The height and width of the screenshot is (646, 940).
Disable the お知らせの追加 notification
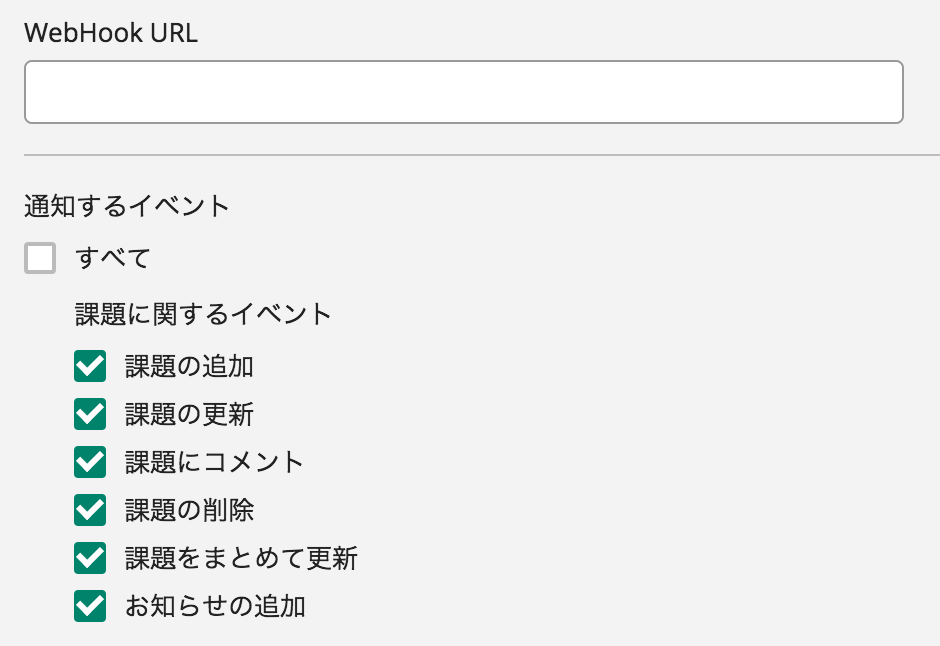click(90, 606)
